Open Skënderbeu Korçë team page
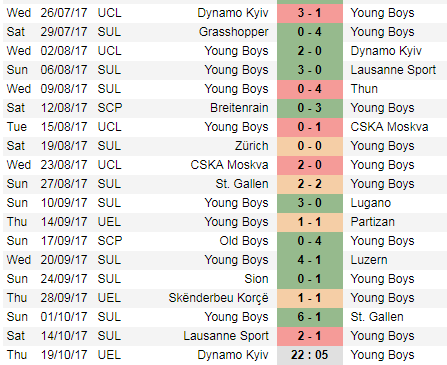Image resolution: width=447 pixels, height=365 pixels. pos(218,298)
